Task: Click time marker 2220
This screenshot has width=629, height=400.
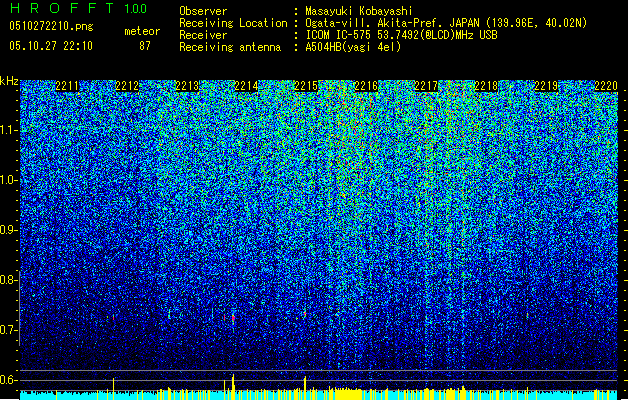Action: [x=606, y=86]
